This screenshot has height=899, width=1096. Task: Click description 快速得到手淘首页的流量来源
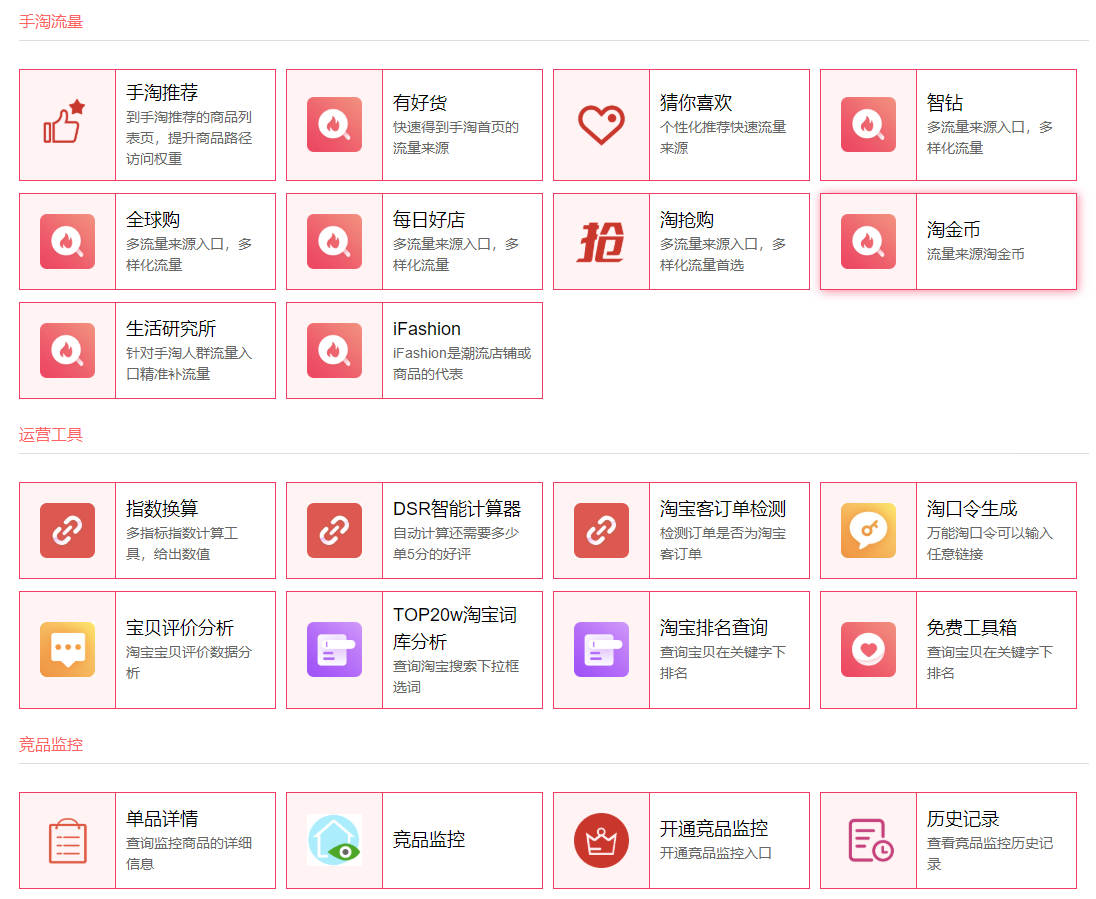click(456, 137)
